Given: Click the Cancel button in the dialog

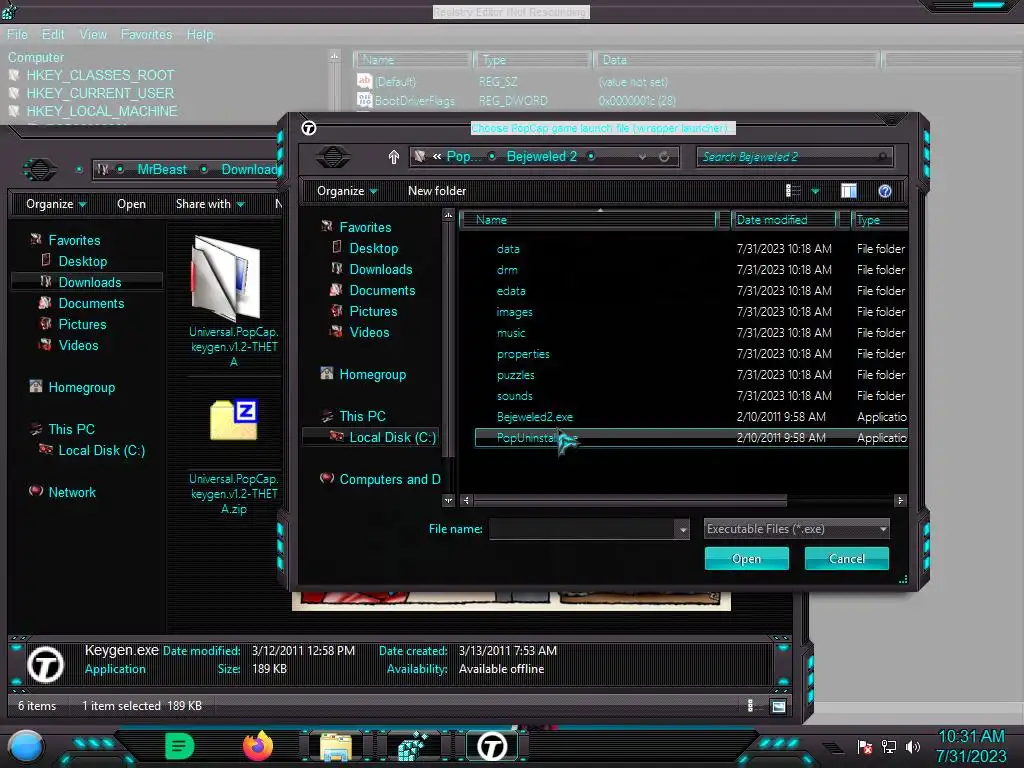Looking at the screenshot, I should 846,558.
